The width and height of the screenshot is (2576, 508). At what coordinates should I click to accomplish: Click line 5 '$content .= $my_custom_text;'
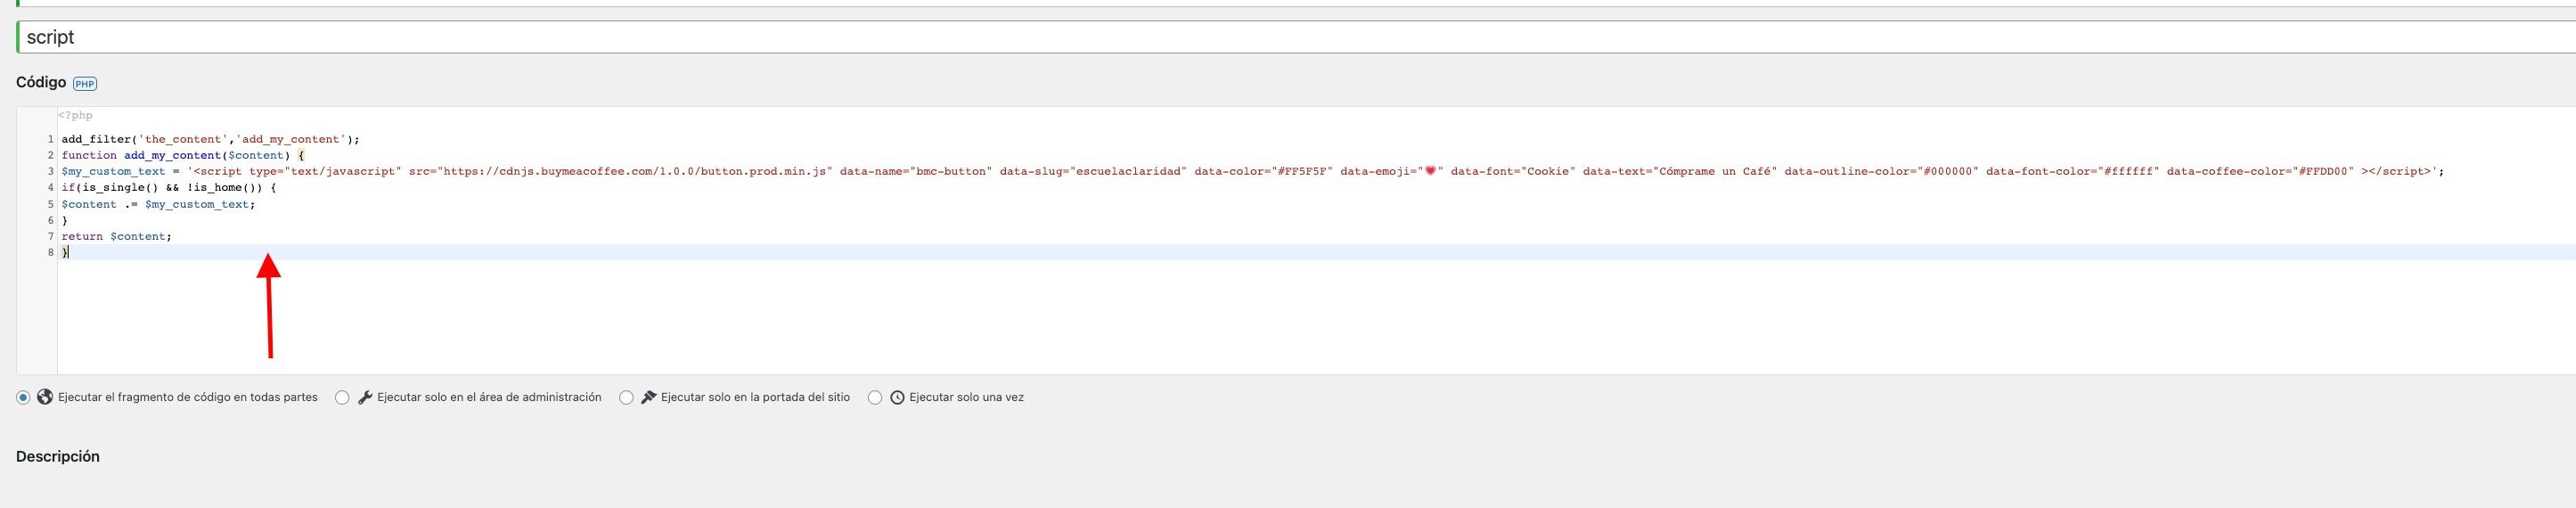(x=158, y=204)
